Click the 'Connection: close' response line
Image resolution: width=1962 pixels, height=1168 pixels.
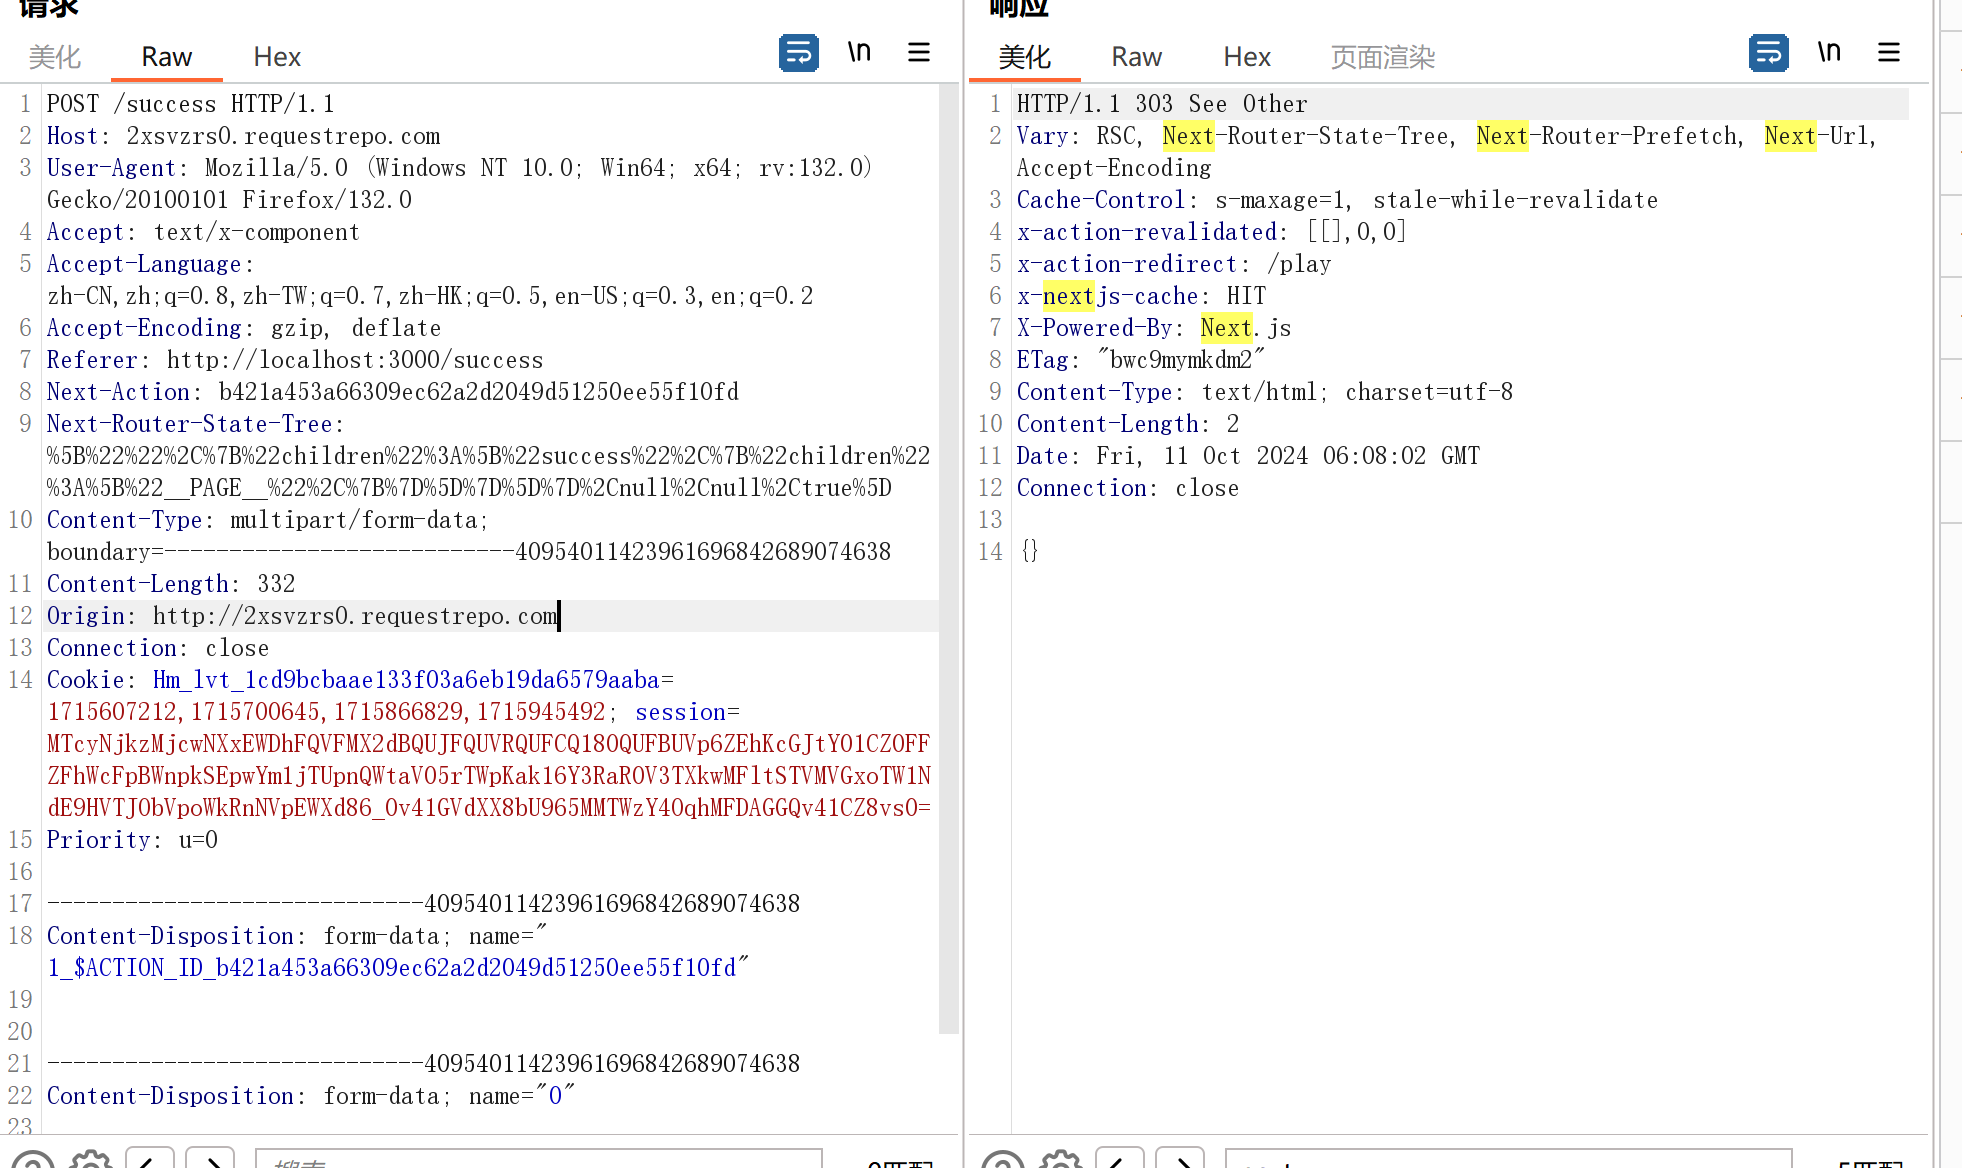(1128, 488)
